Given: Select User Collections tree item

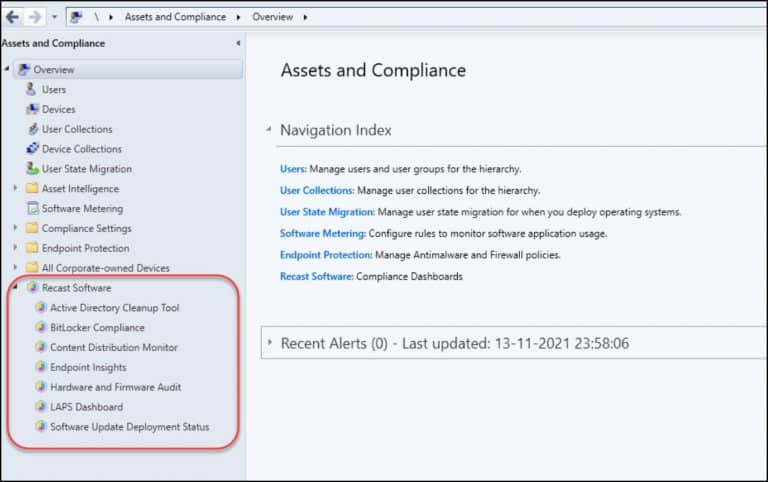Looking at the screenshot, I should coord(77,129).
